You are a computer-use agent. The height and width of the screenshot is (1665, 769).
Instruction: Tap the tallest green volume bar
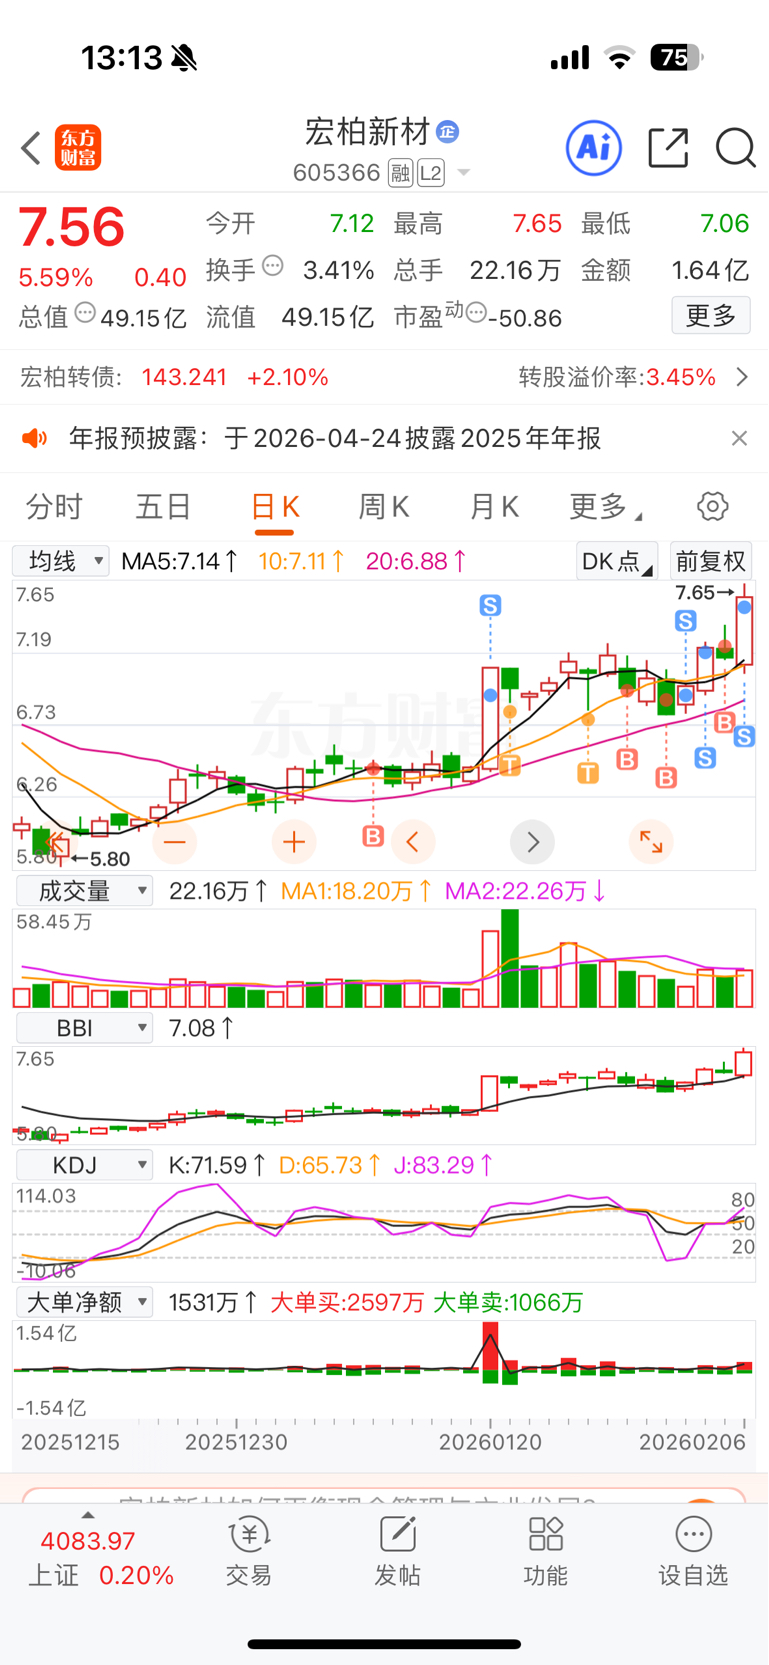[x=510, y=958]
